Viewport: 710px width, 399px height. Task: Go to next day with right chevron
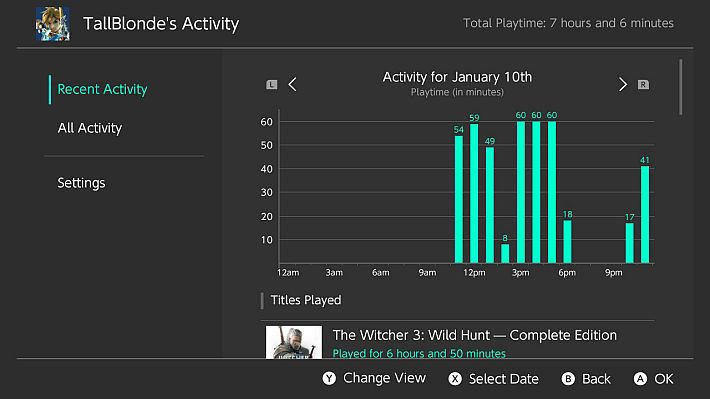point(623,84)
